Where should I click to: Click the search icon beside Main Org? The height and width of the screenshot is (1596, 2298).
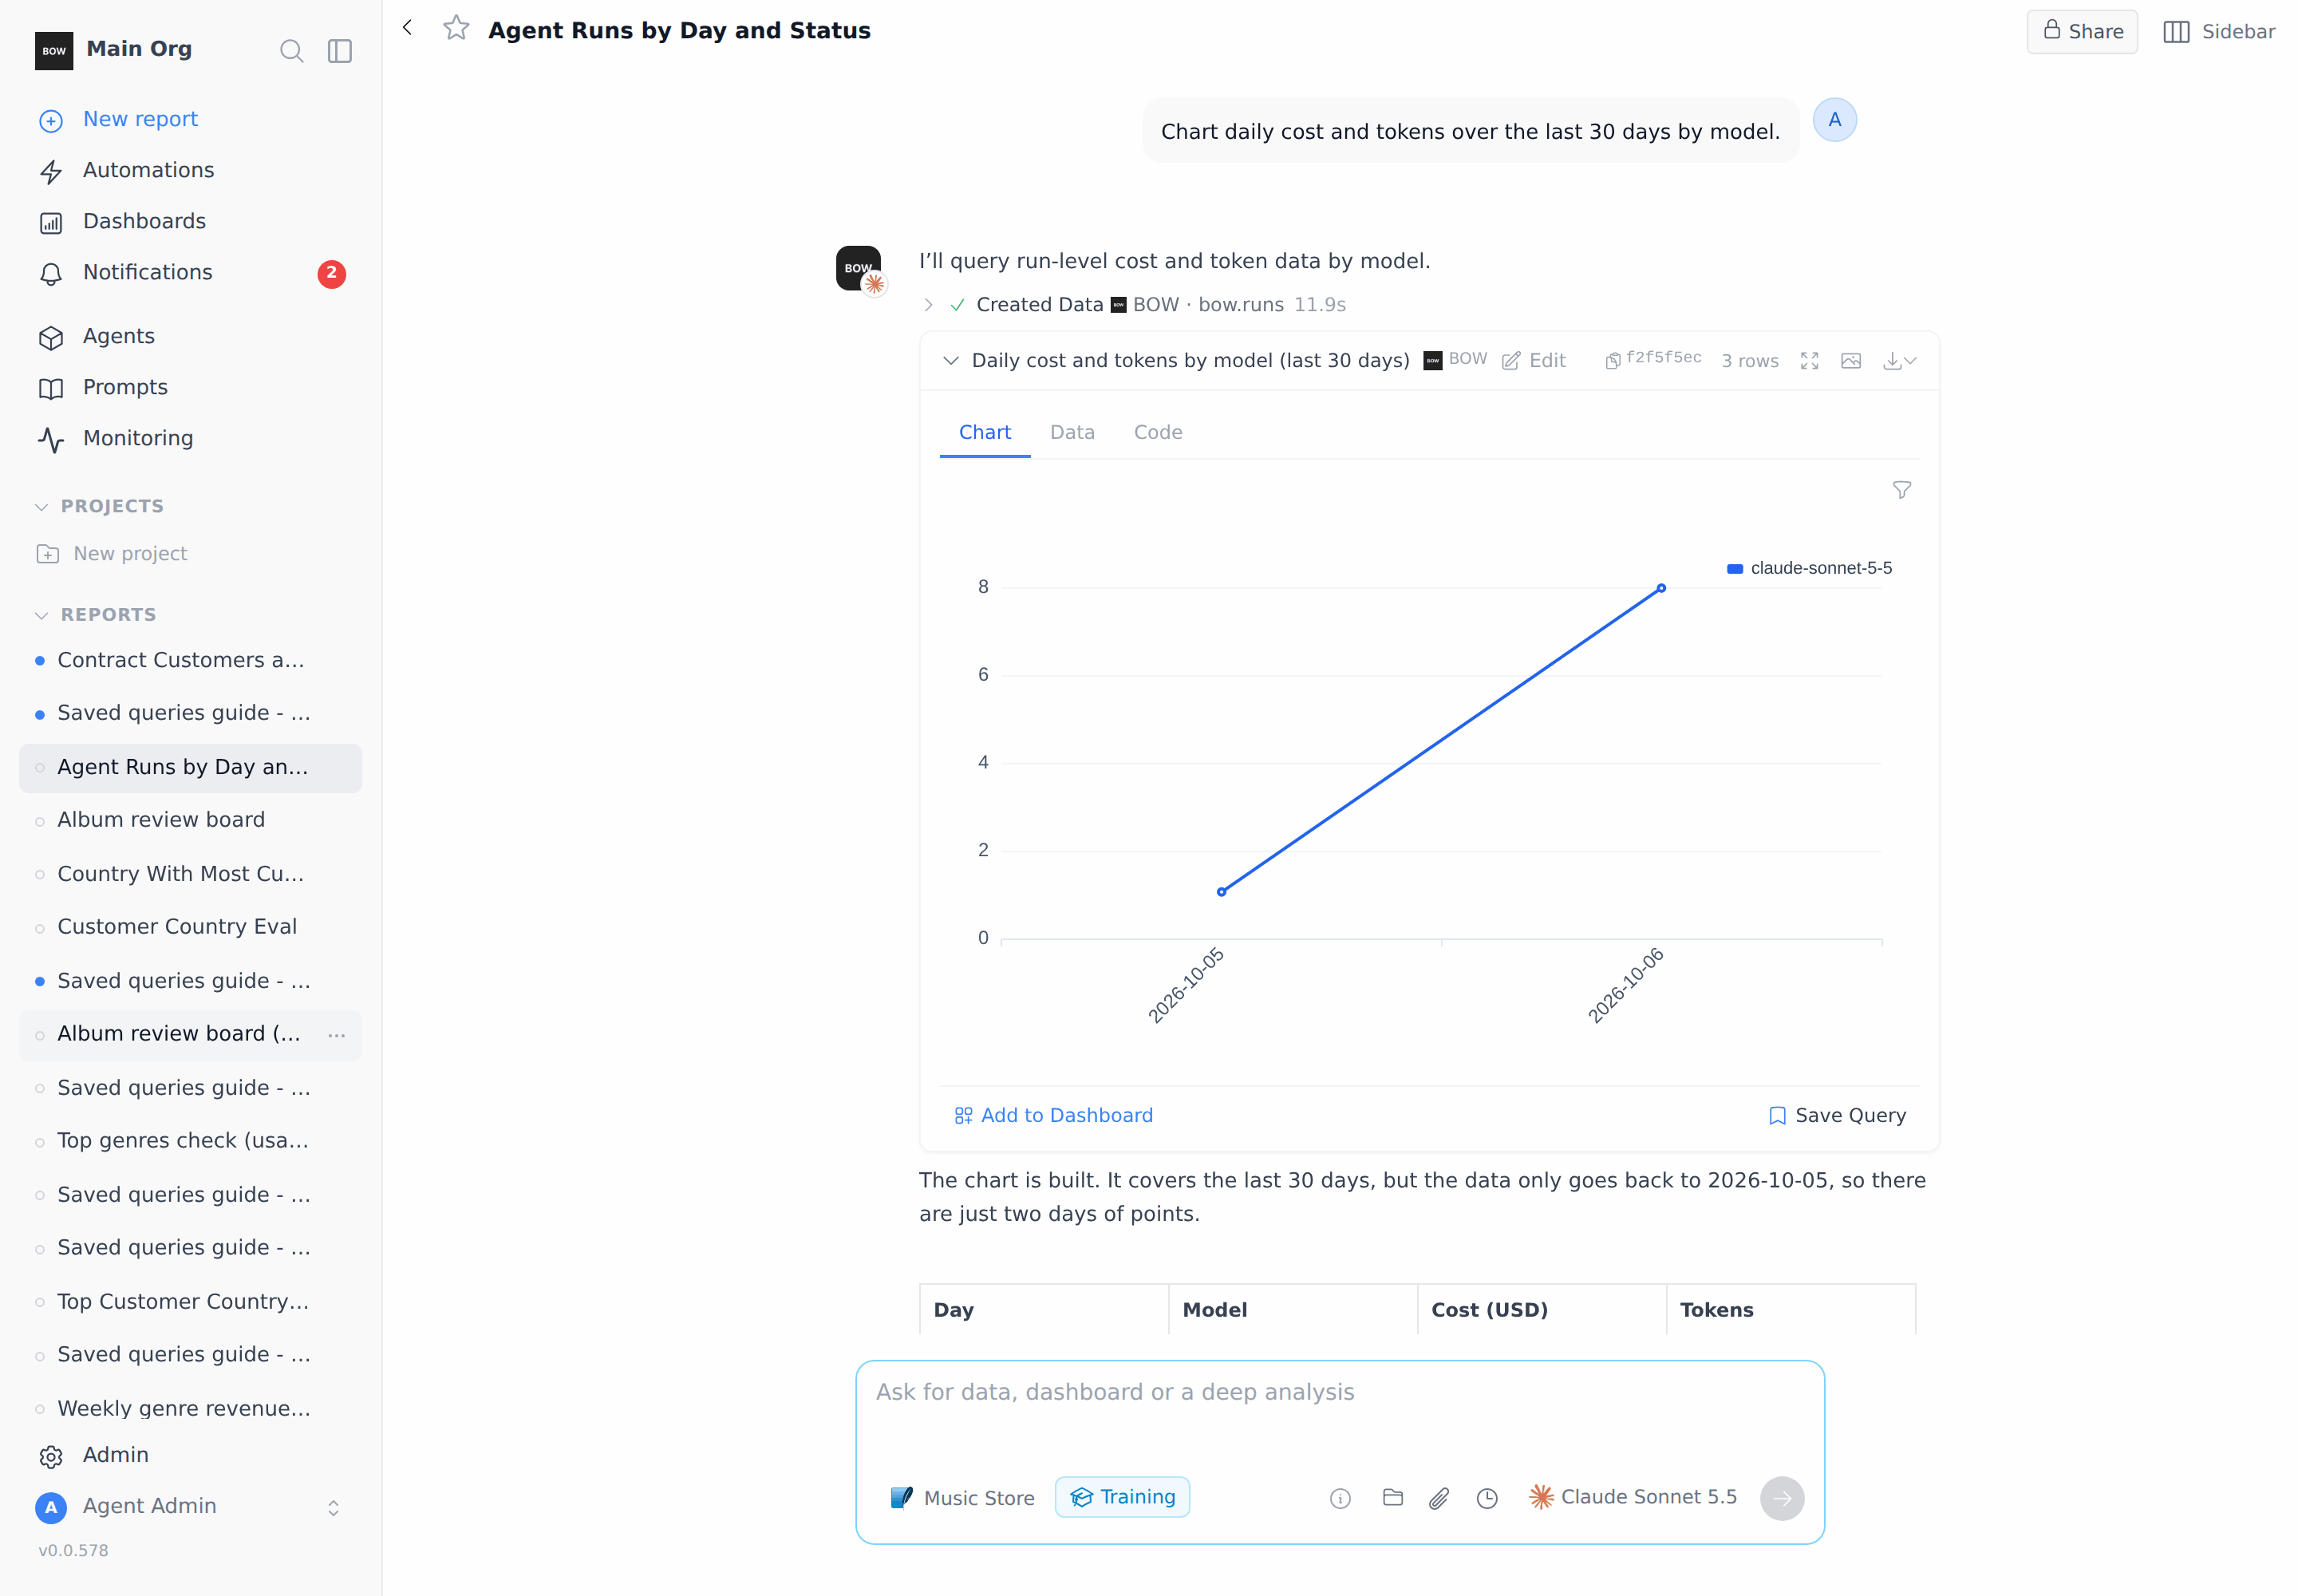(291, 50)
